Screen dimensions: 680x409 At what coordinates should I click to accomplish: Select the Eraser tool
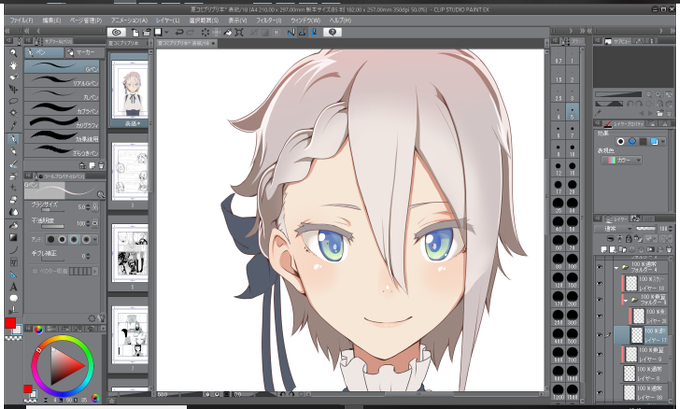(x=13, y=200)
